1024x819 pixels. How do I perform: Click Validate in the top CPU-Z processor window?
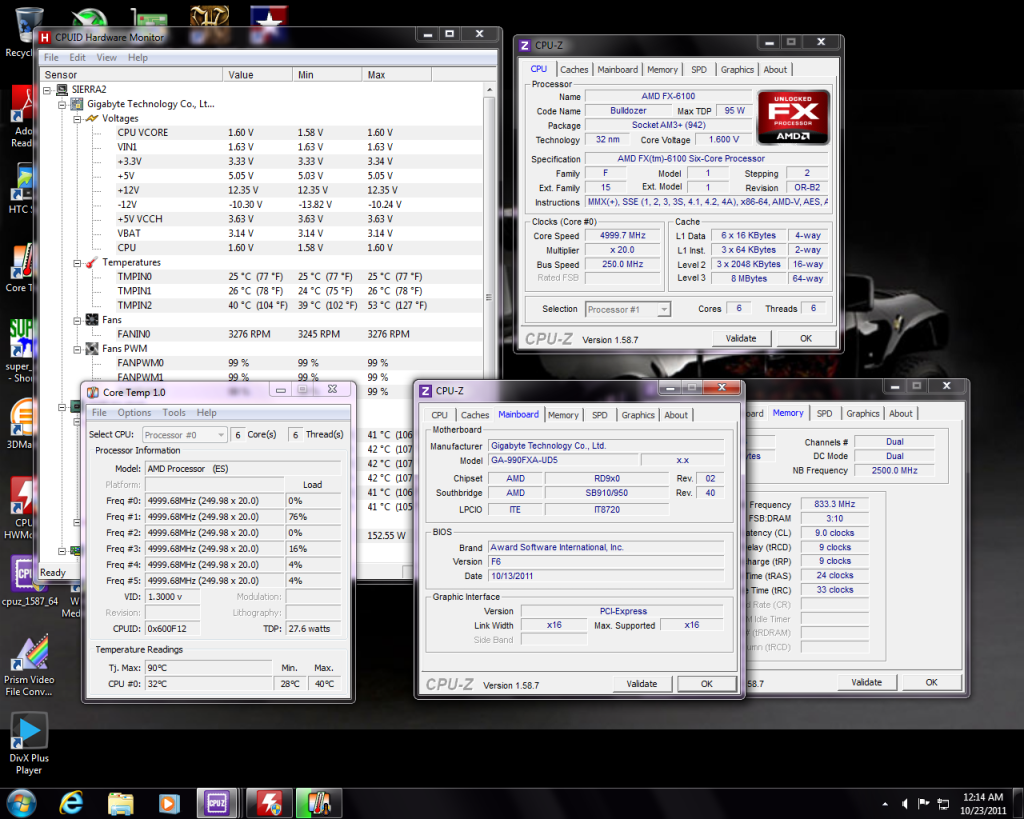tap(741, 338)
